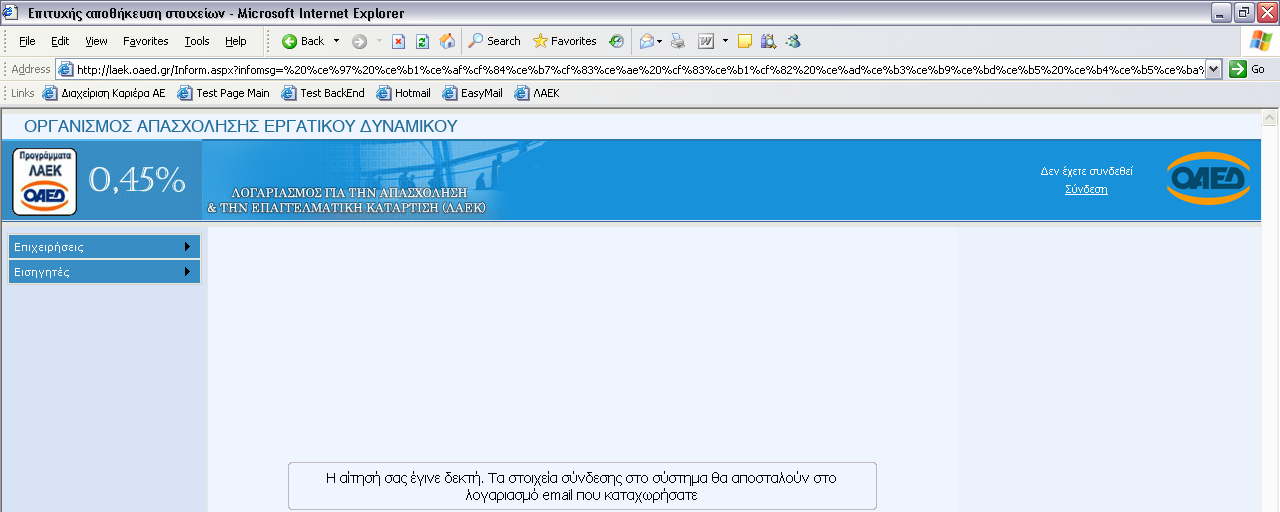This screenshot has height=512, width=1280.
Task: Click the Σύνδεση login link
Action: click(x=1086, y=189)
